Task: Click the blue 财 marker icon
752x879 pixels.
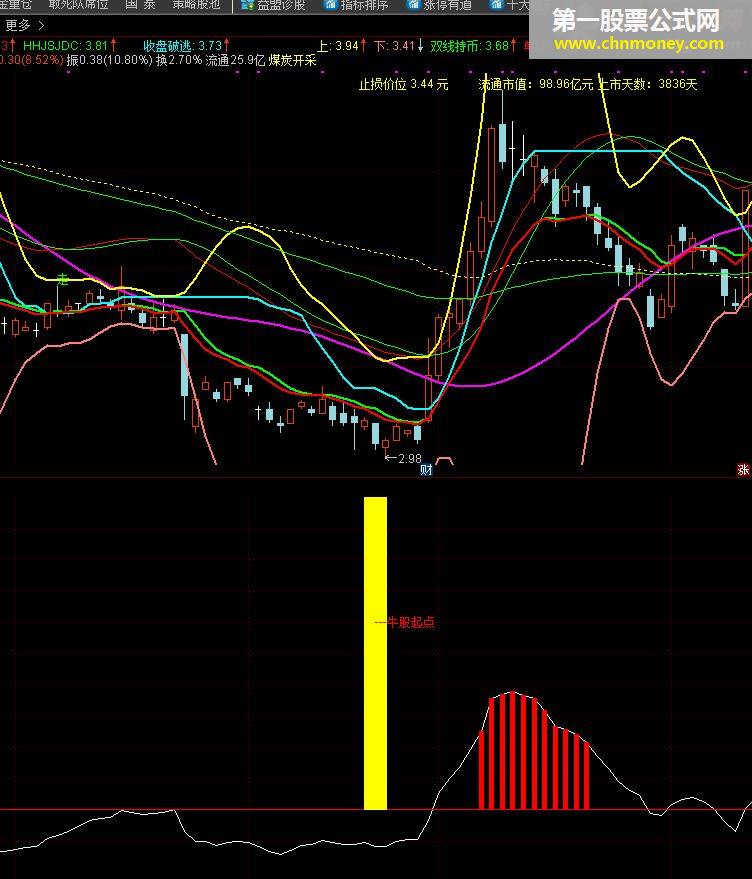Action: 426,470
